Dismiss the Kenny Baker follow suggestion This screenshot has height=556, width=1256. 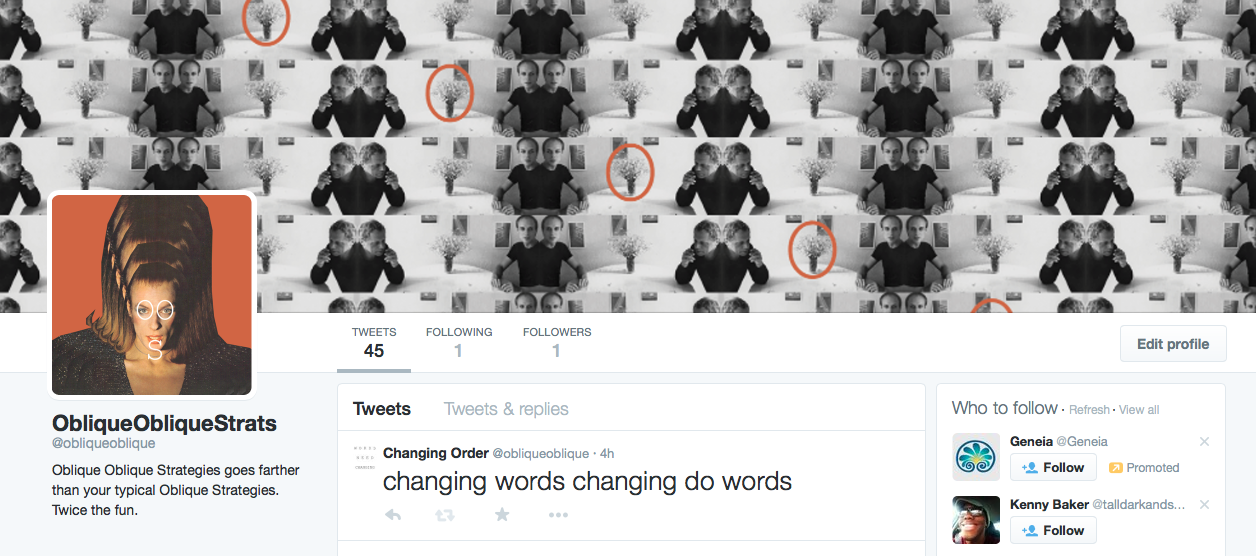pyautogui.click(x=1204, y=505)
